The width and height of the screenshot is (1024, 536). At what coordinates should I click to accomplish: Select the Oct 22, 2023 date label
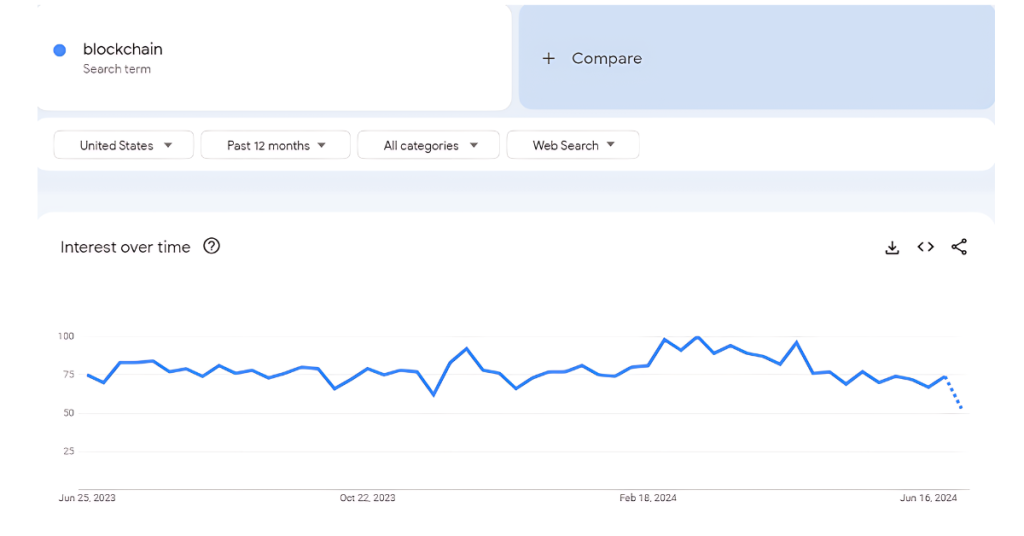pyautogui.click(x=367, y=498)
